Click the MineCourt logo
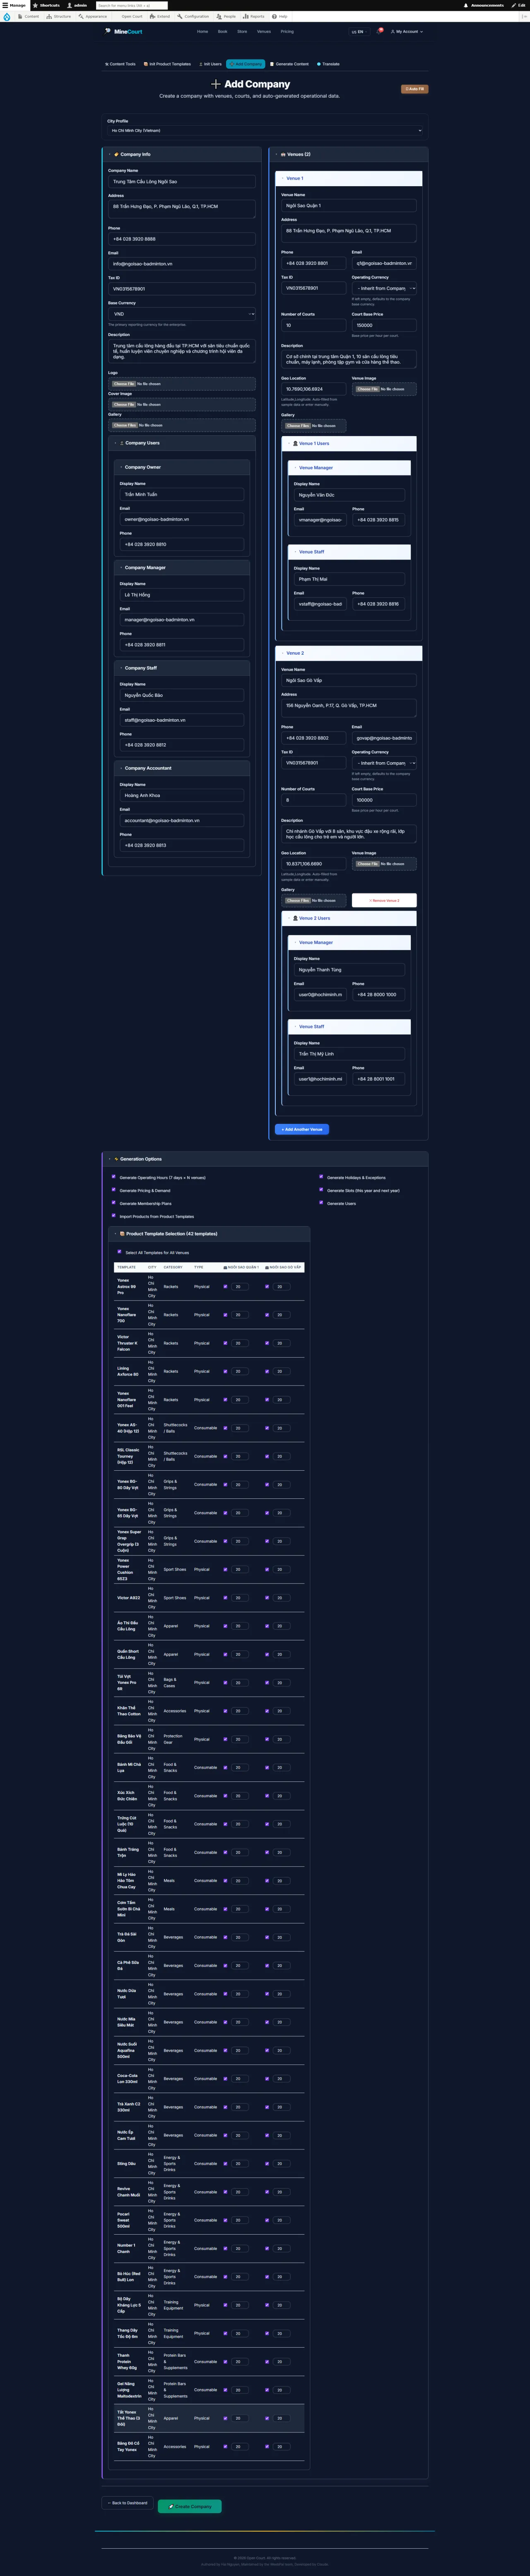The width and height of the screenshot is (530, 2576). coord(124,32)
